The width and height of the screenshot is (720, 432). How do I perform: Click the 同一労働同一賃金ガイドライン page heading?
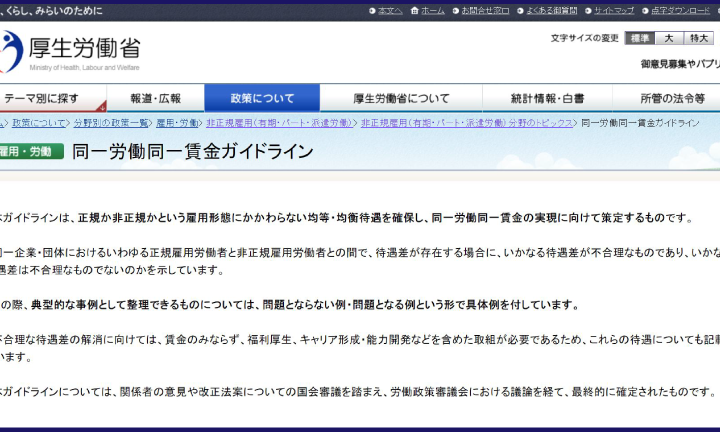[x=193, y=151]
